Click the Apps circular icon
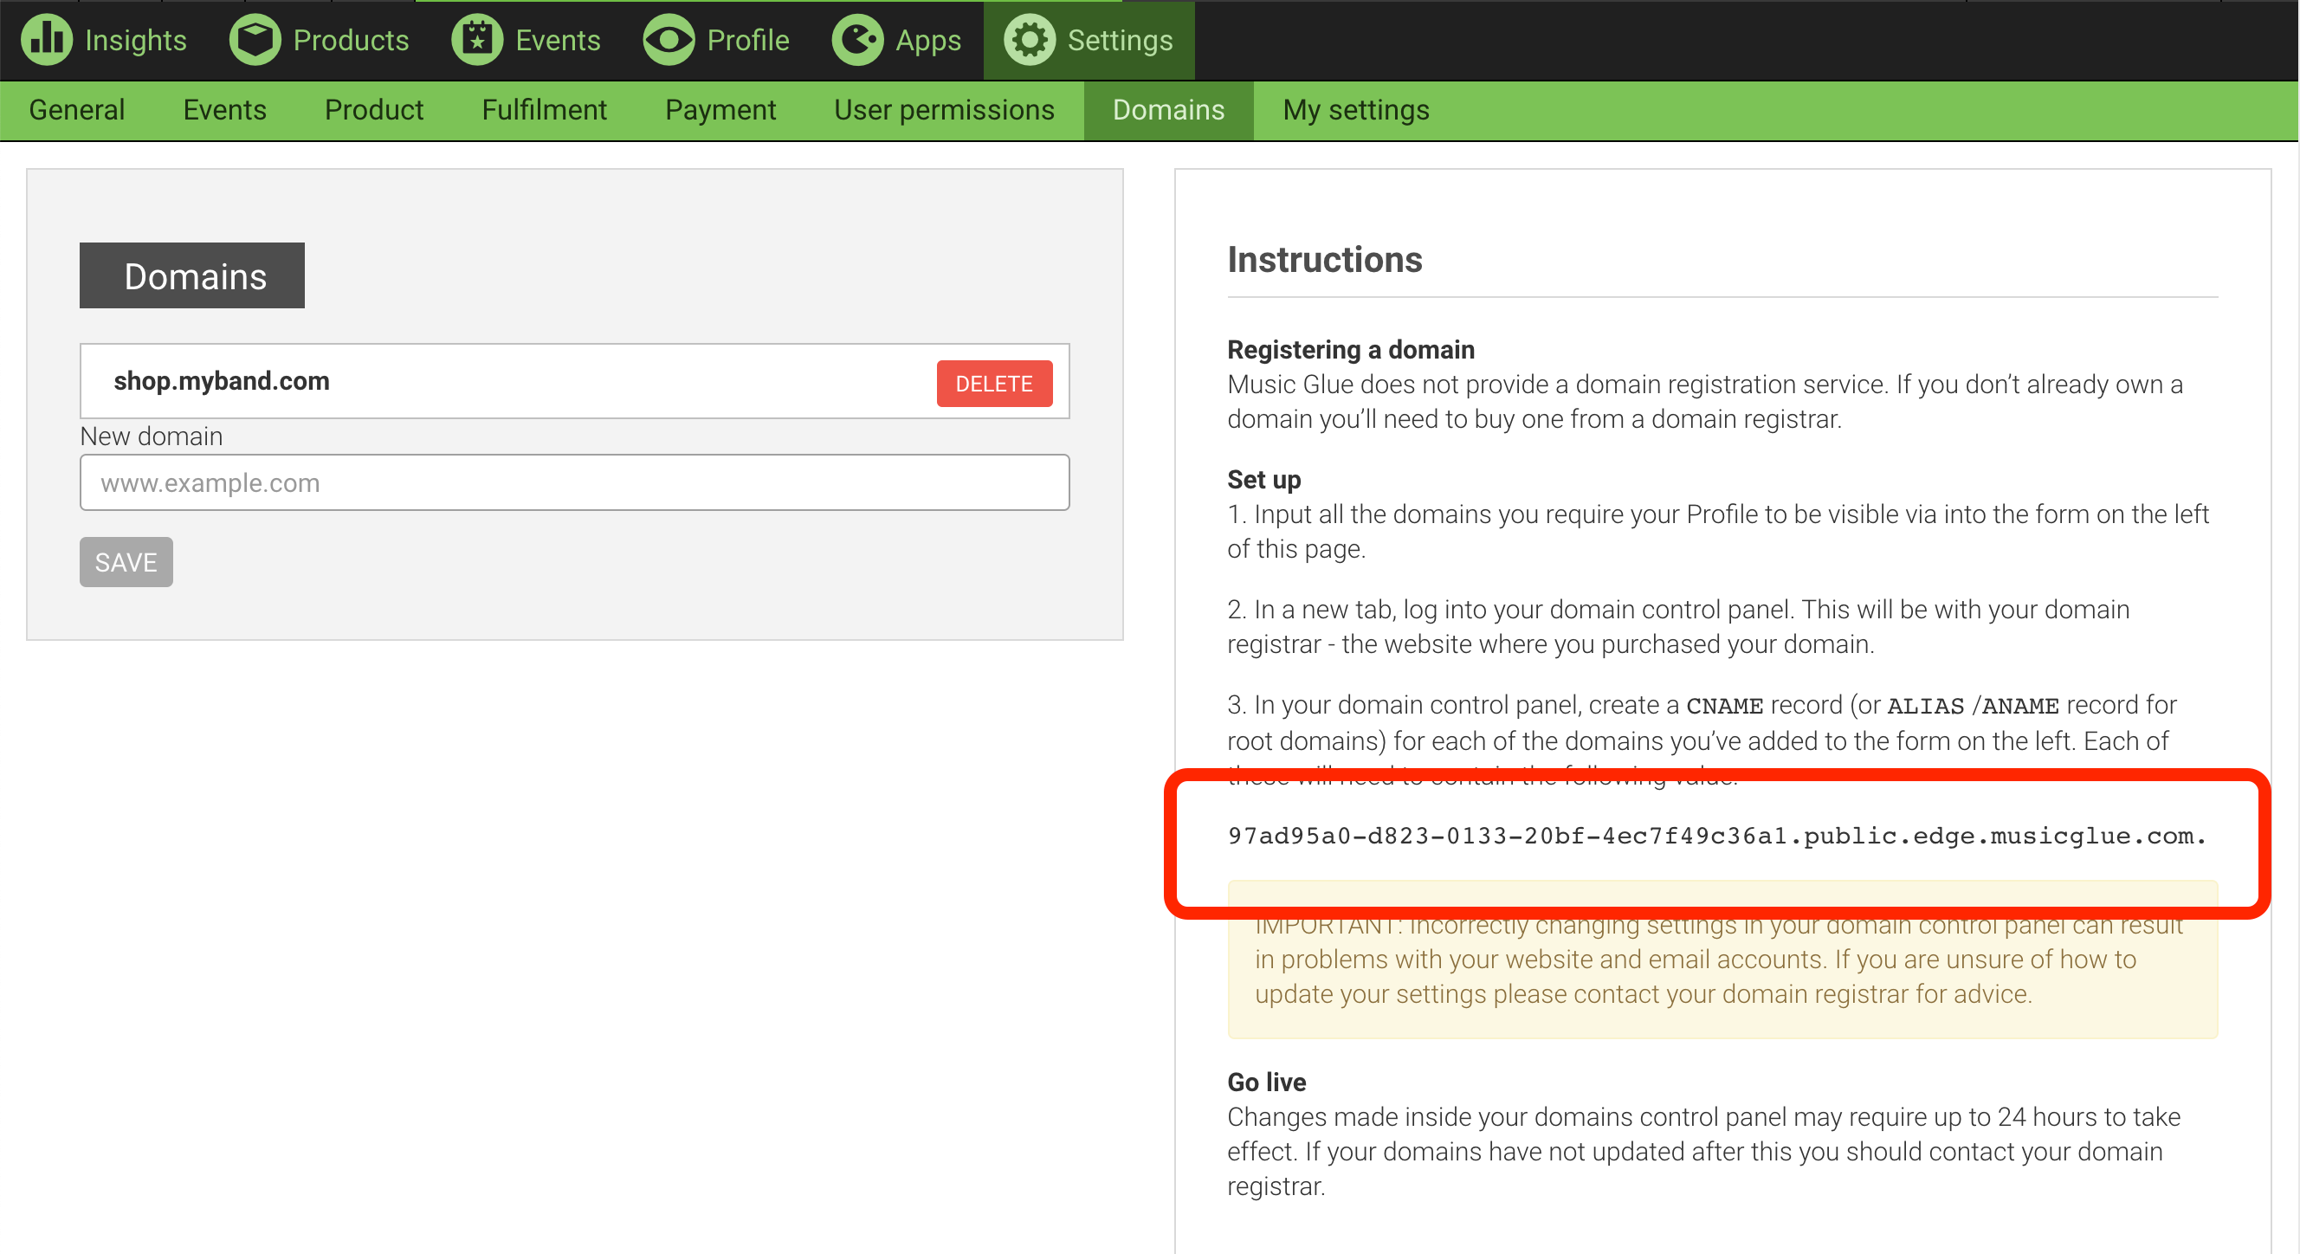This screenshot has height=1254, width=2300. (857, 40)
